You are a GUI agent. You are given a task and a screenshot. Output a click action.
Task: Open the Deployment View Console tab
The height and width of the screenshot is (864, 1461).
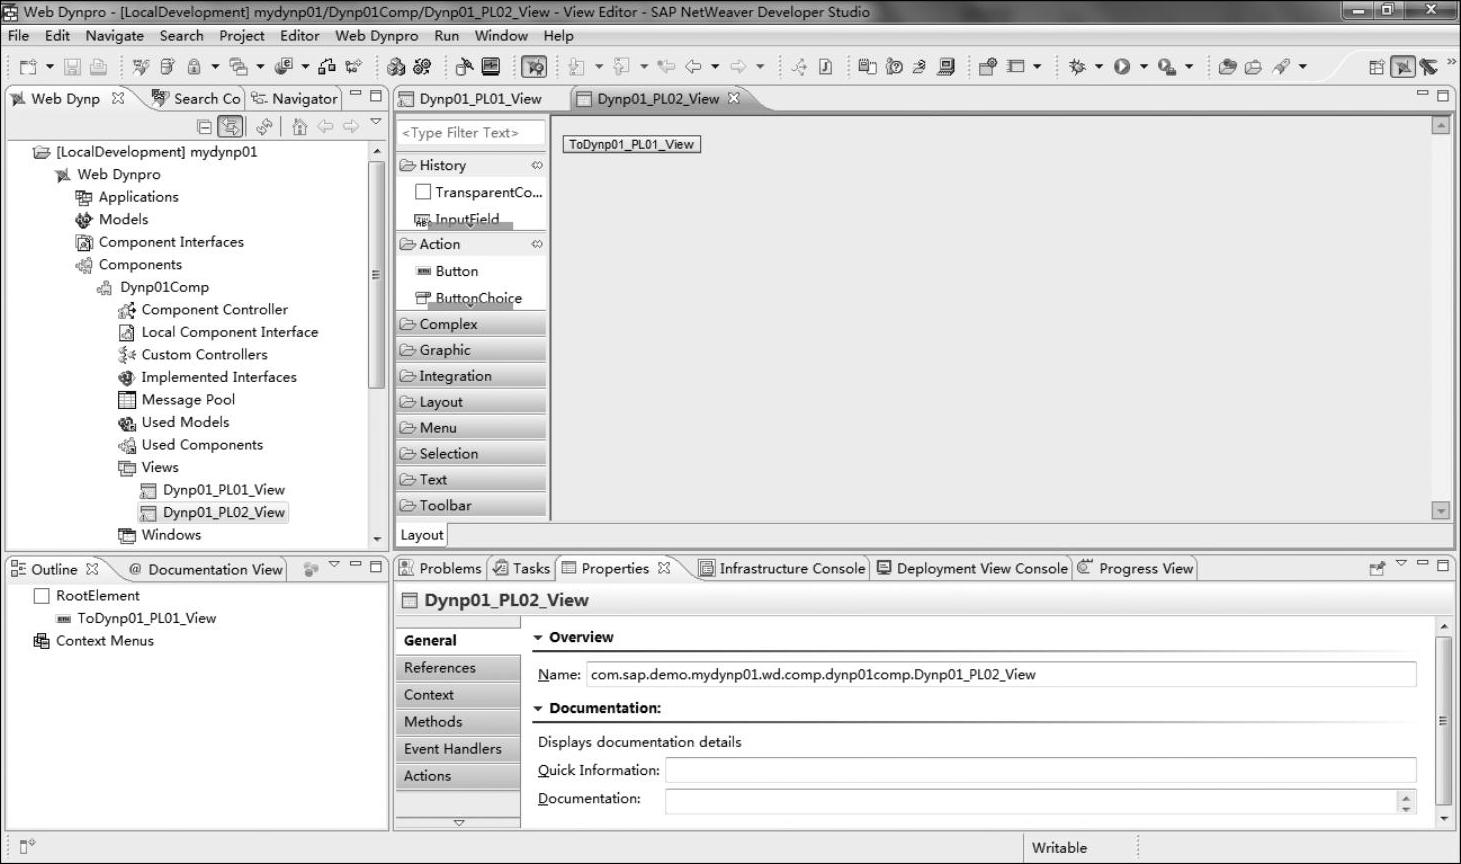tap(973, 568)
